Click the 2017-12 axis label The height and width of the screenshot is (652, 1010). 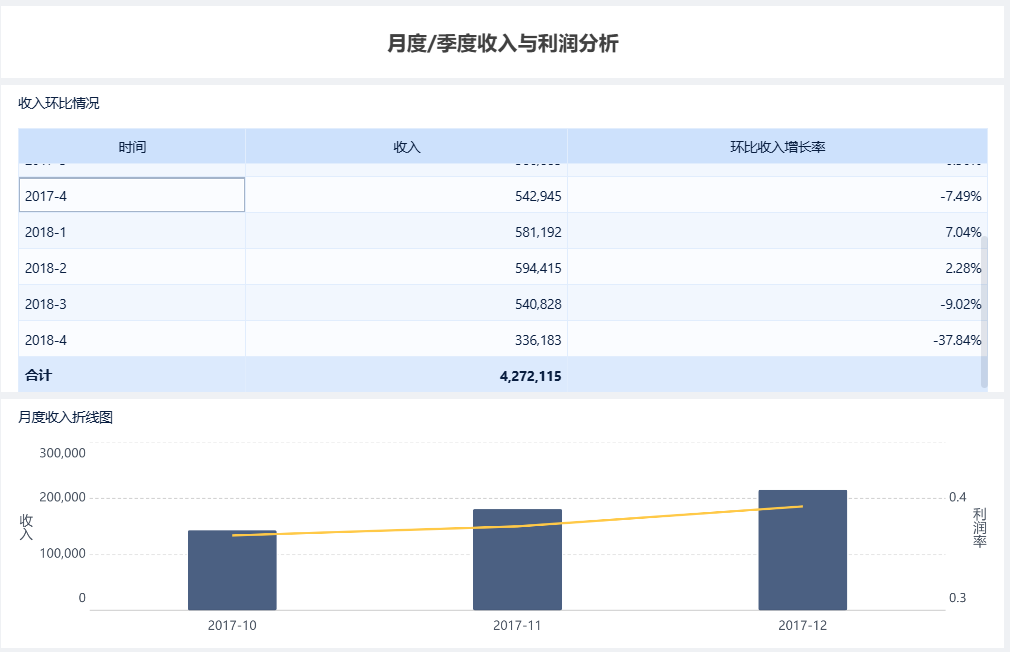[803, 625]
